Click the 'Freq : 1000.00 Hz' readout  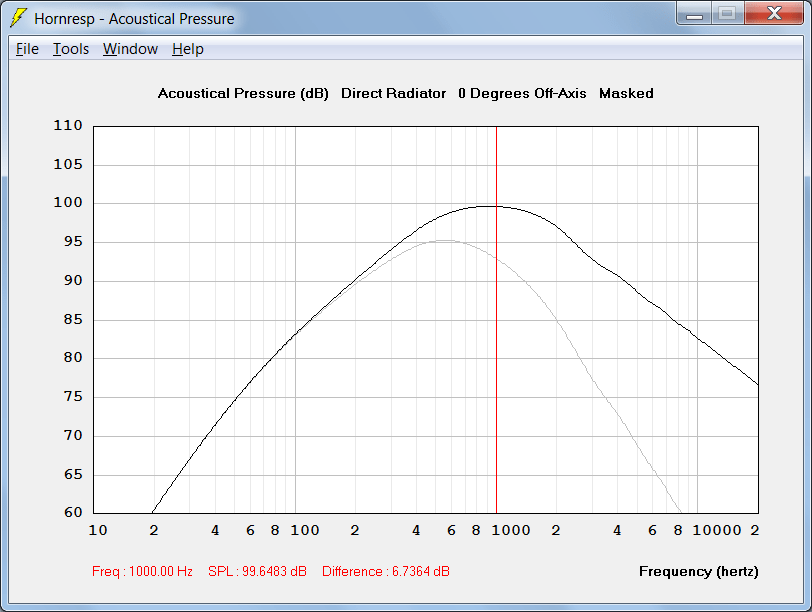pyautogui.click(x=142, y=571)
